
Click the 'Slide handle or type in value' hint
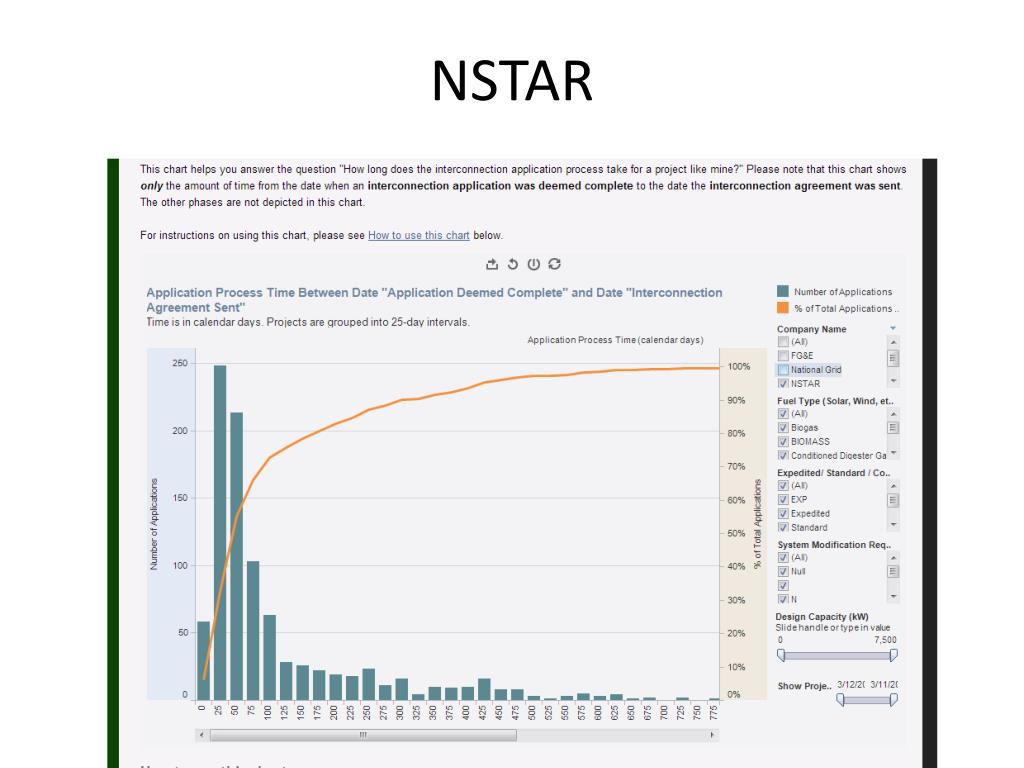click(x=833, y=628)
